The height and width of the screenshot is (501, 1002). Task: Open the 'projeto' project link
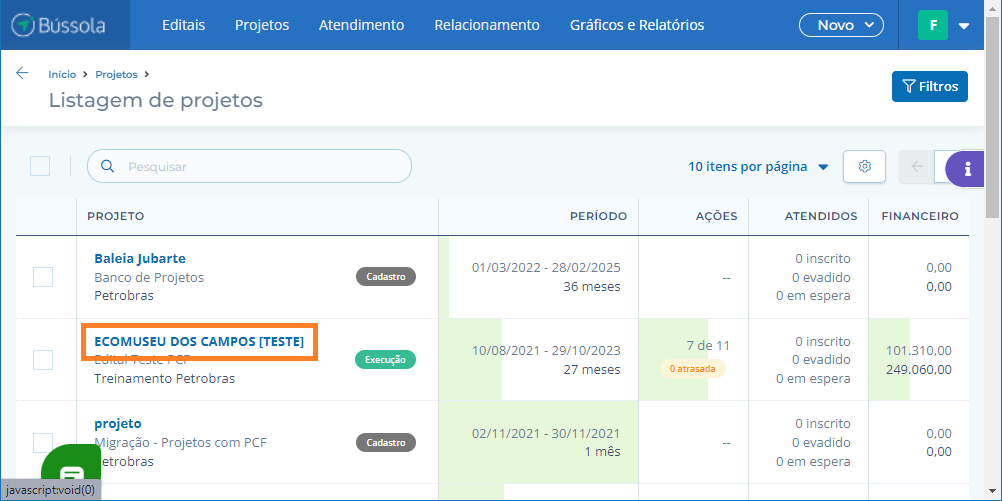[x=118, y=424]
